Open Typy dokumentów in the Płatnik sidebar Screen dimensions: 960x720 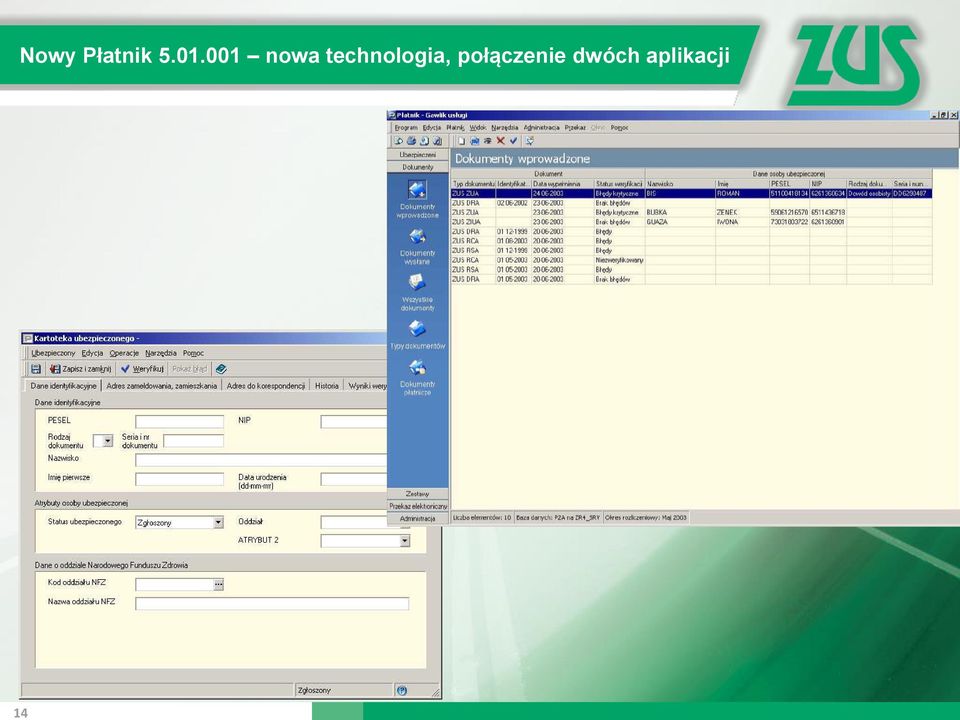click(x=418, y=335)
